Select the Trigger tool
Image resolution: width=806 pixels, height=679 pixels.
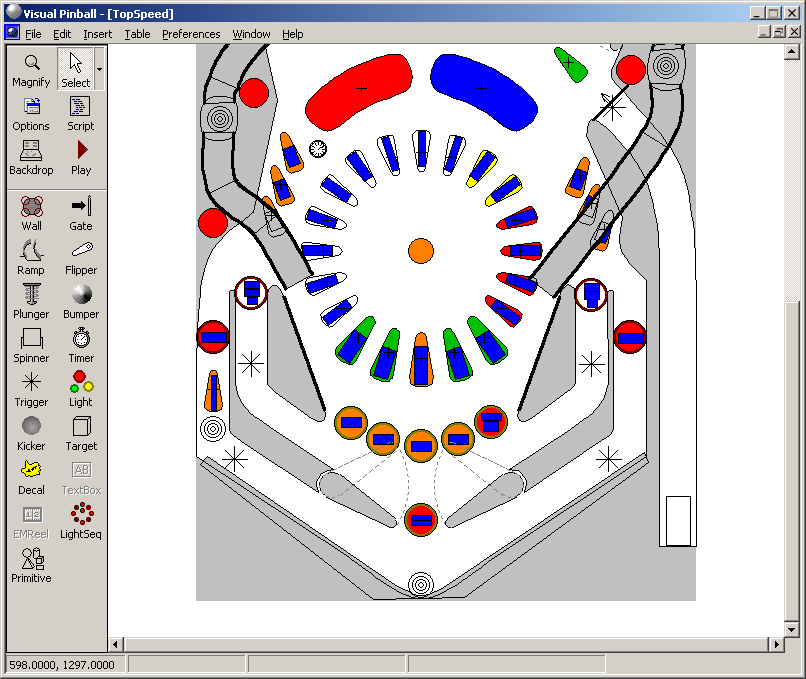click(x=31, y=389)
